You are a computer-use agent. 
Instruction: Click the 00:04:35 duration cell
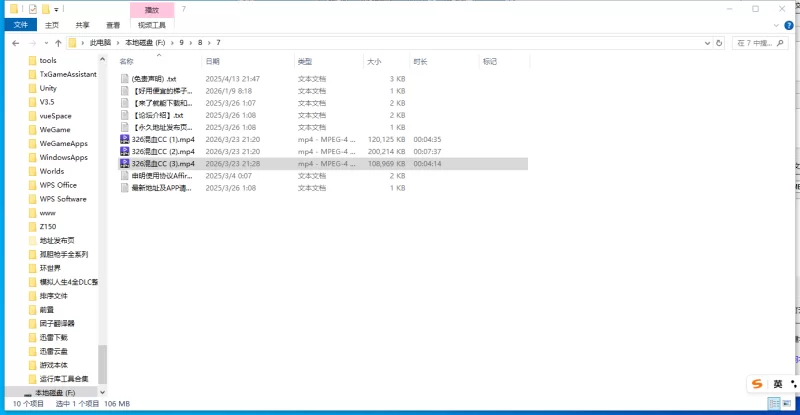(x=427, y=139)
